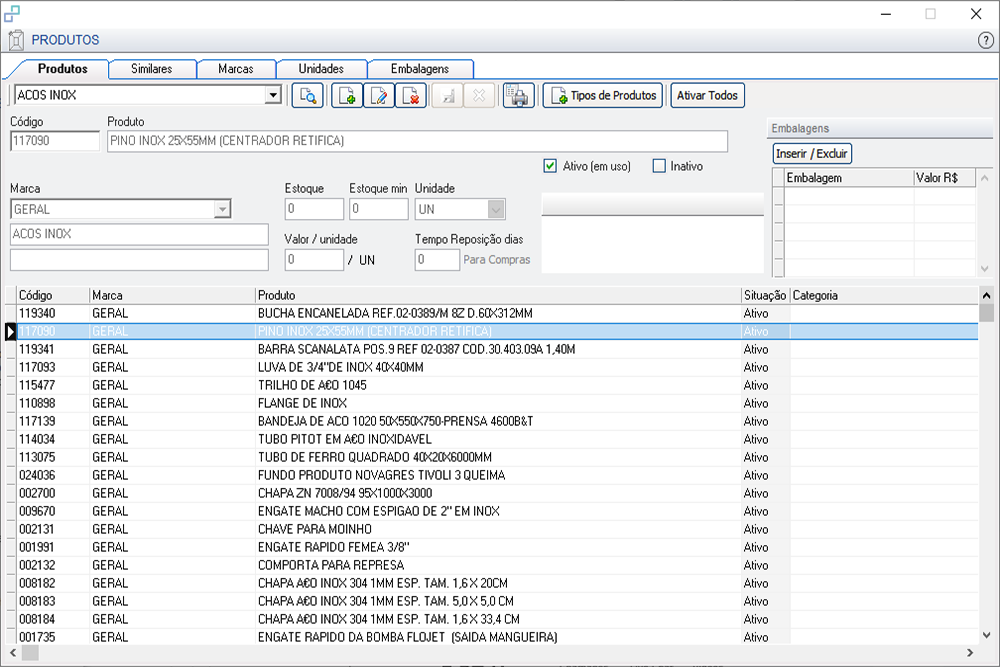Image resolution: width=1000 pixels, height=667 pixels.
Task: Open the Marcas tab
Action: 236,69
